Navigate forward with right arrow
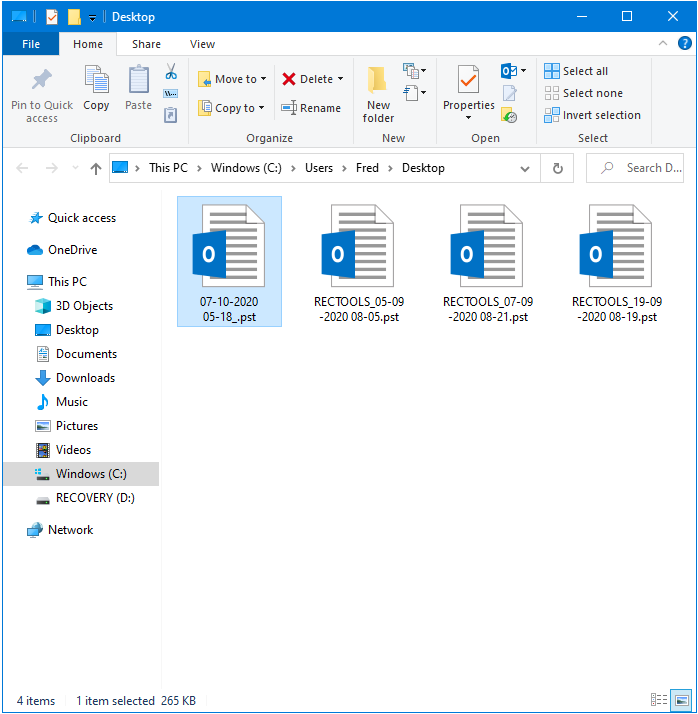 52,168
